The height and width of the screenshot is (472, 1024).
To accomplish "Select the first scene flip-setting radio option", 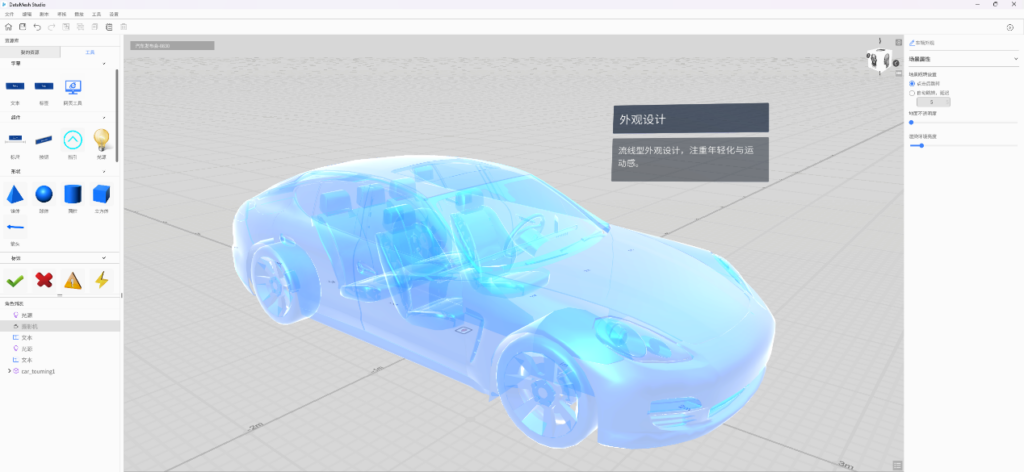I will pos(912,84).
